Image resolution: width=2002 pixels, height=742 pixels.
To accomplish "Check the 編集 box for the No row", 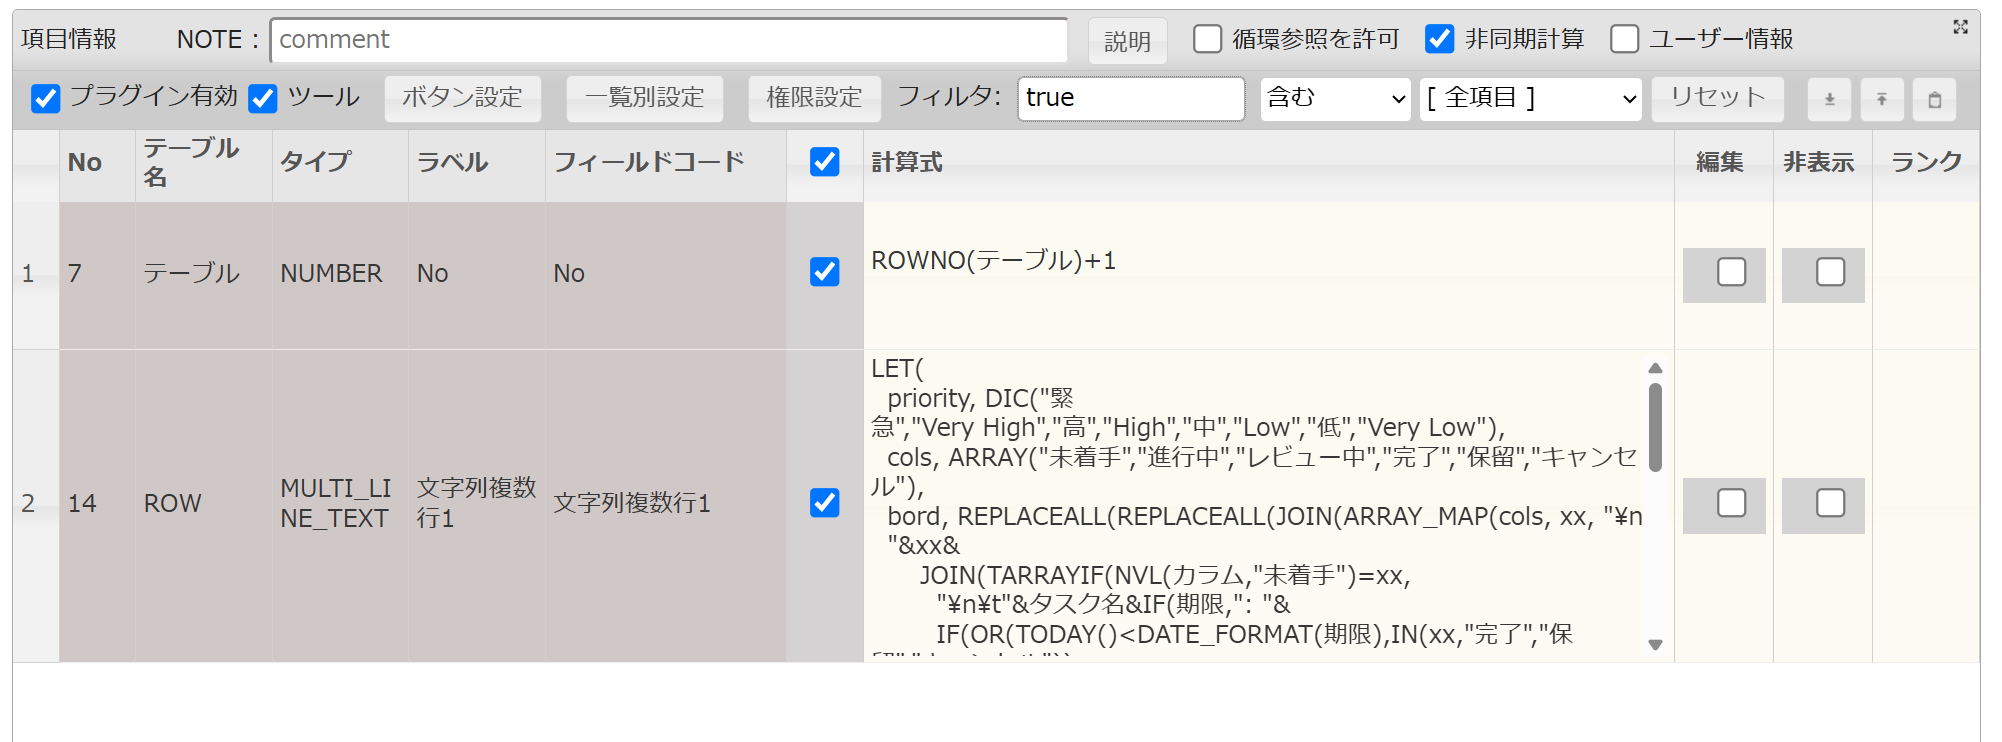I will pyautogui.click(x=1732, y=272).
